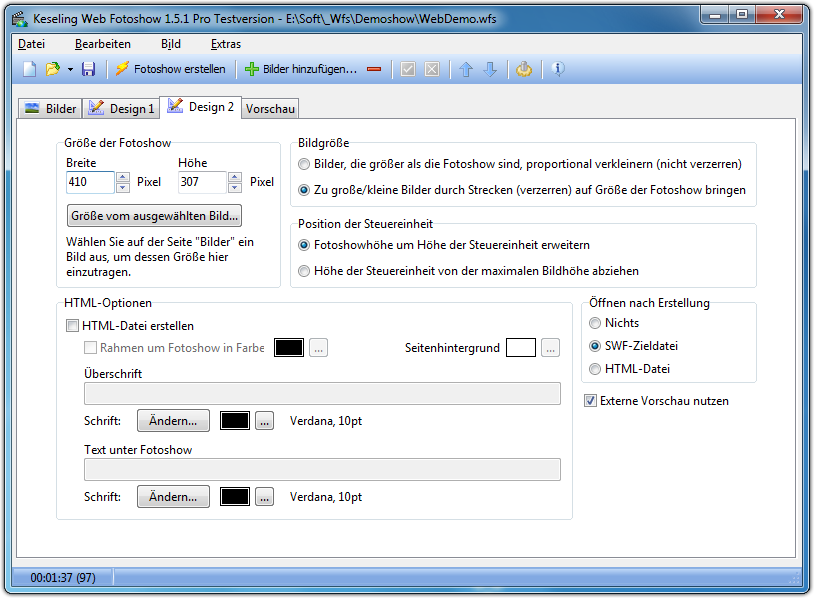Click Fotoshow erstellen lightning button
Screen dimensions: 814x598
(x=169, y=69)
